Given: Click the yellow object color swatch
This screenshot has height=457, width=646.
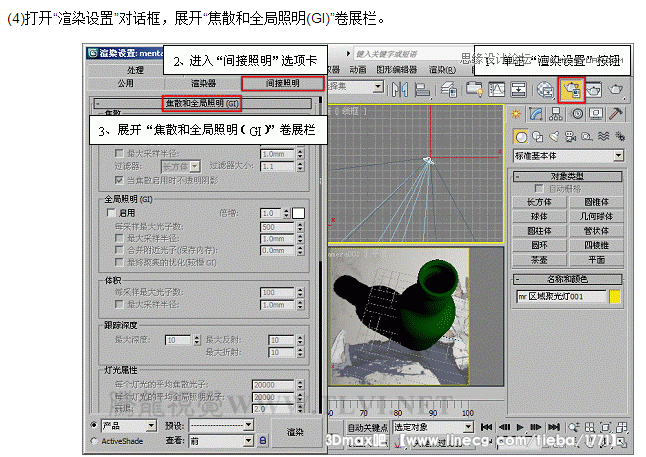Looking at the screenshot, I should click(615, 297).
